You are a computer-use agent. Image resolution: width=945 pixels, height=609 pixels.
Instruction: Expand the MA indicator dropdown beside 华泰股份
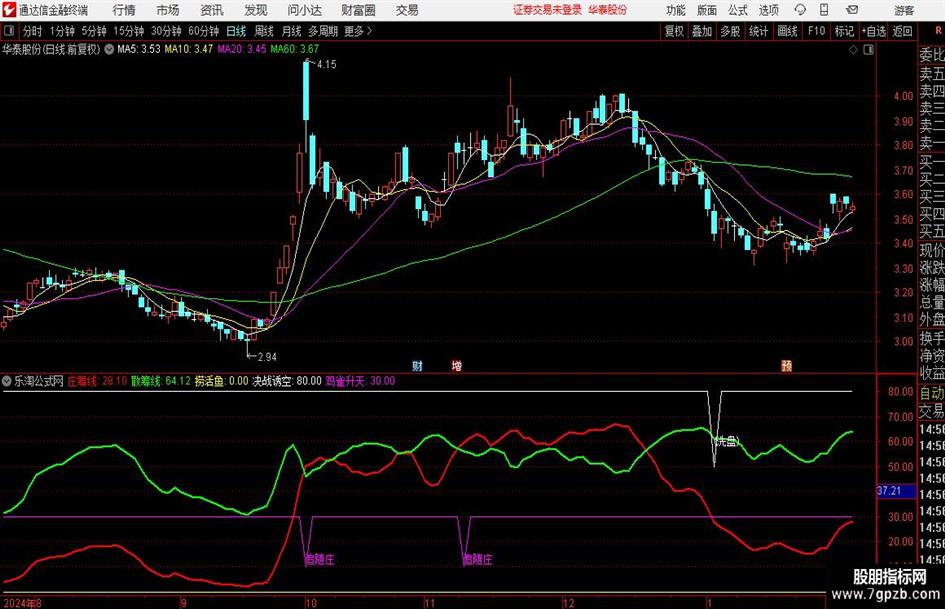pos(109,49)
